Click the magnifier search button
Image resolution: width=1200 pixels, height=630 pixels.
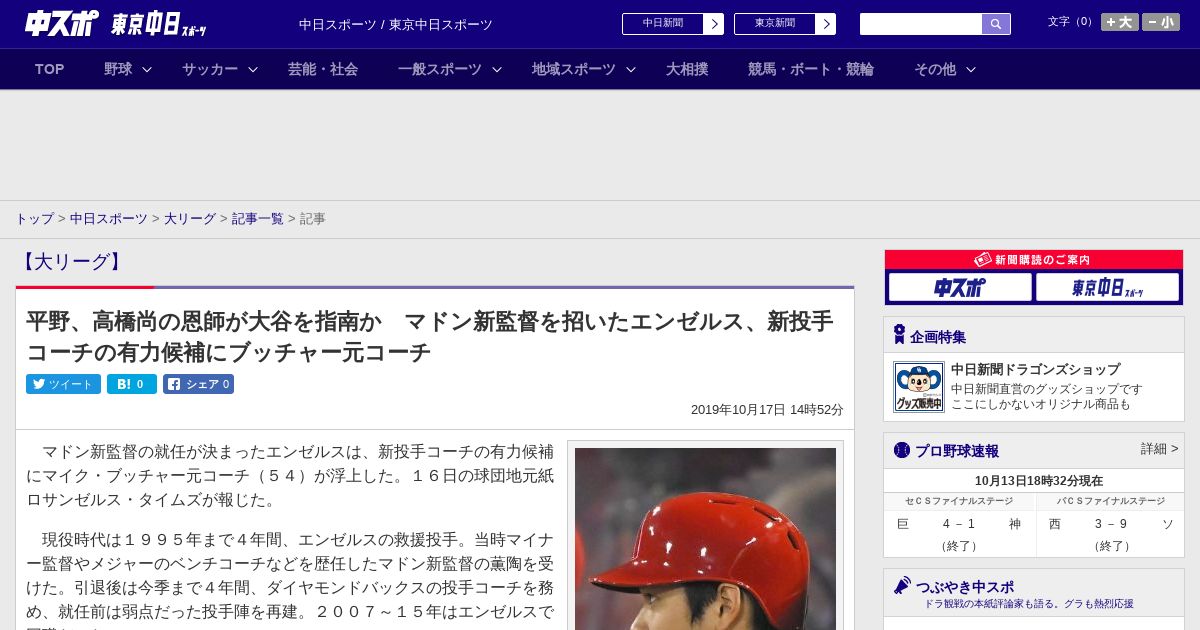pos(996,24)
